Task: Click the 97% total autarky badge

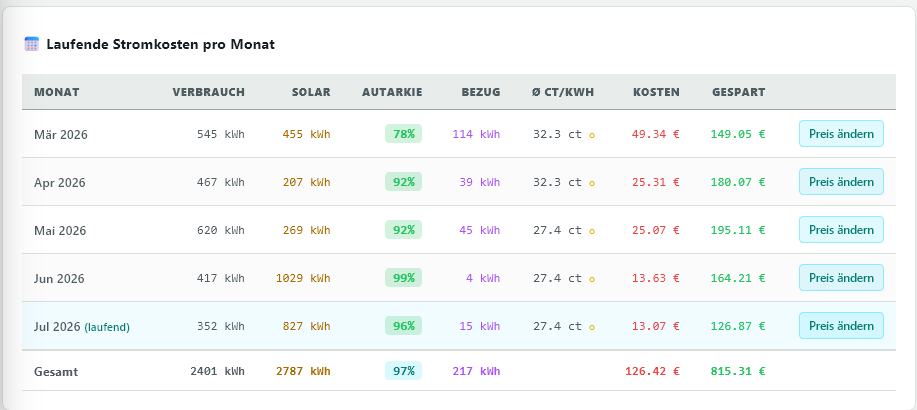Action: (x=404, y=371)
